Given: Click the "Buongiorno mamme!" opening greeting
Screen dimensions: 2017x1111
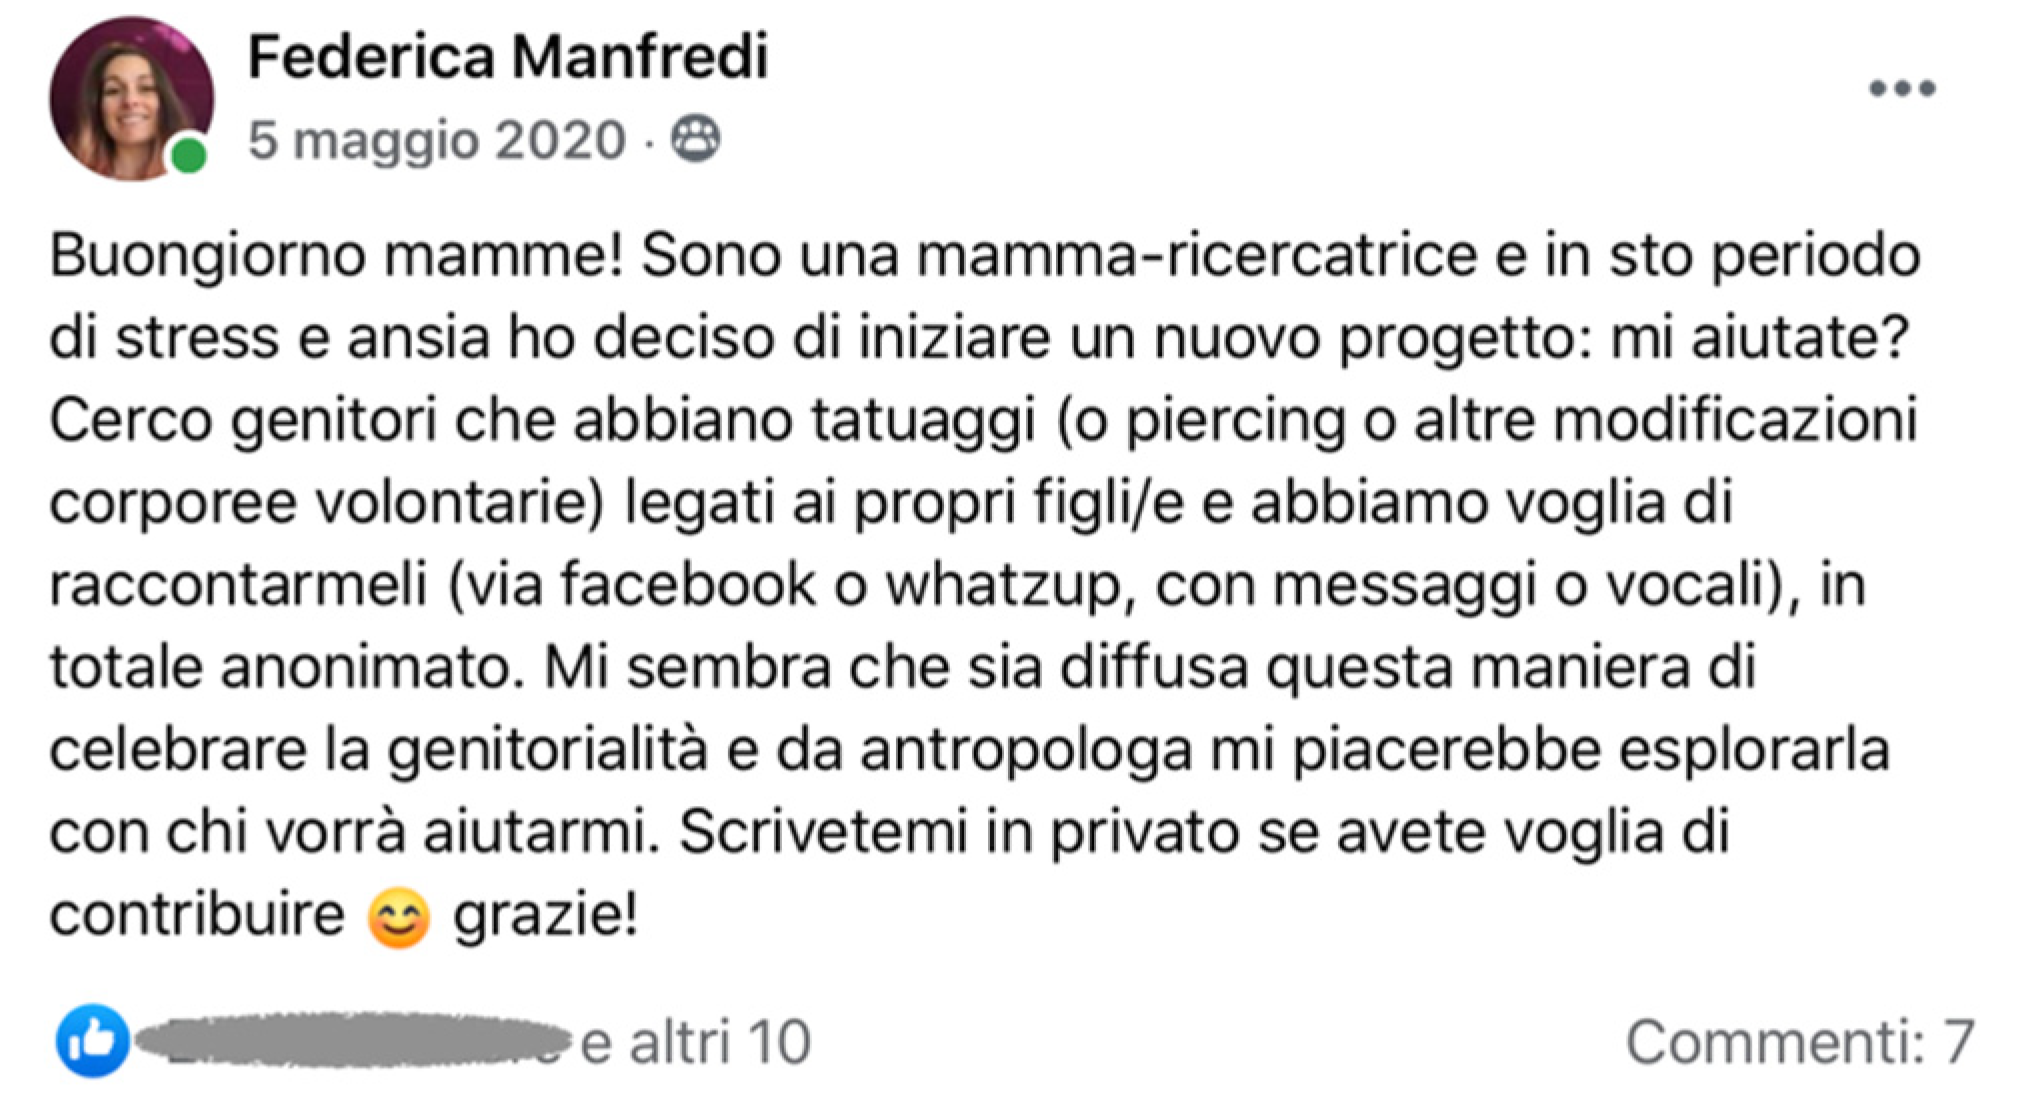Looking at the screenshot, I should point(336,255).
